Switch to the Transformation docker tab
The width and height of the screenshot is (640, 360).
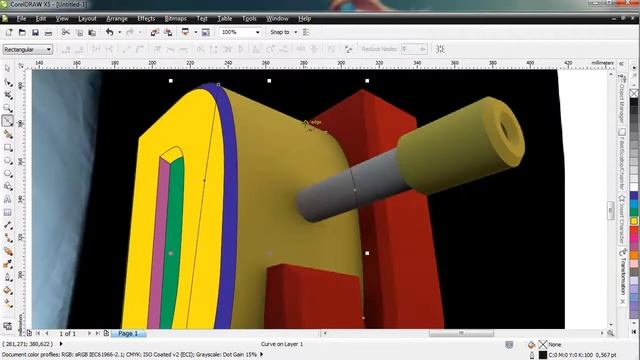point(622,271)
